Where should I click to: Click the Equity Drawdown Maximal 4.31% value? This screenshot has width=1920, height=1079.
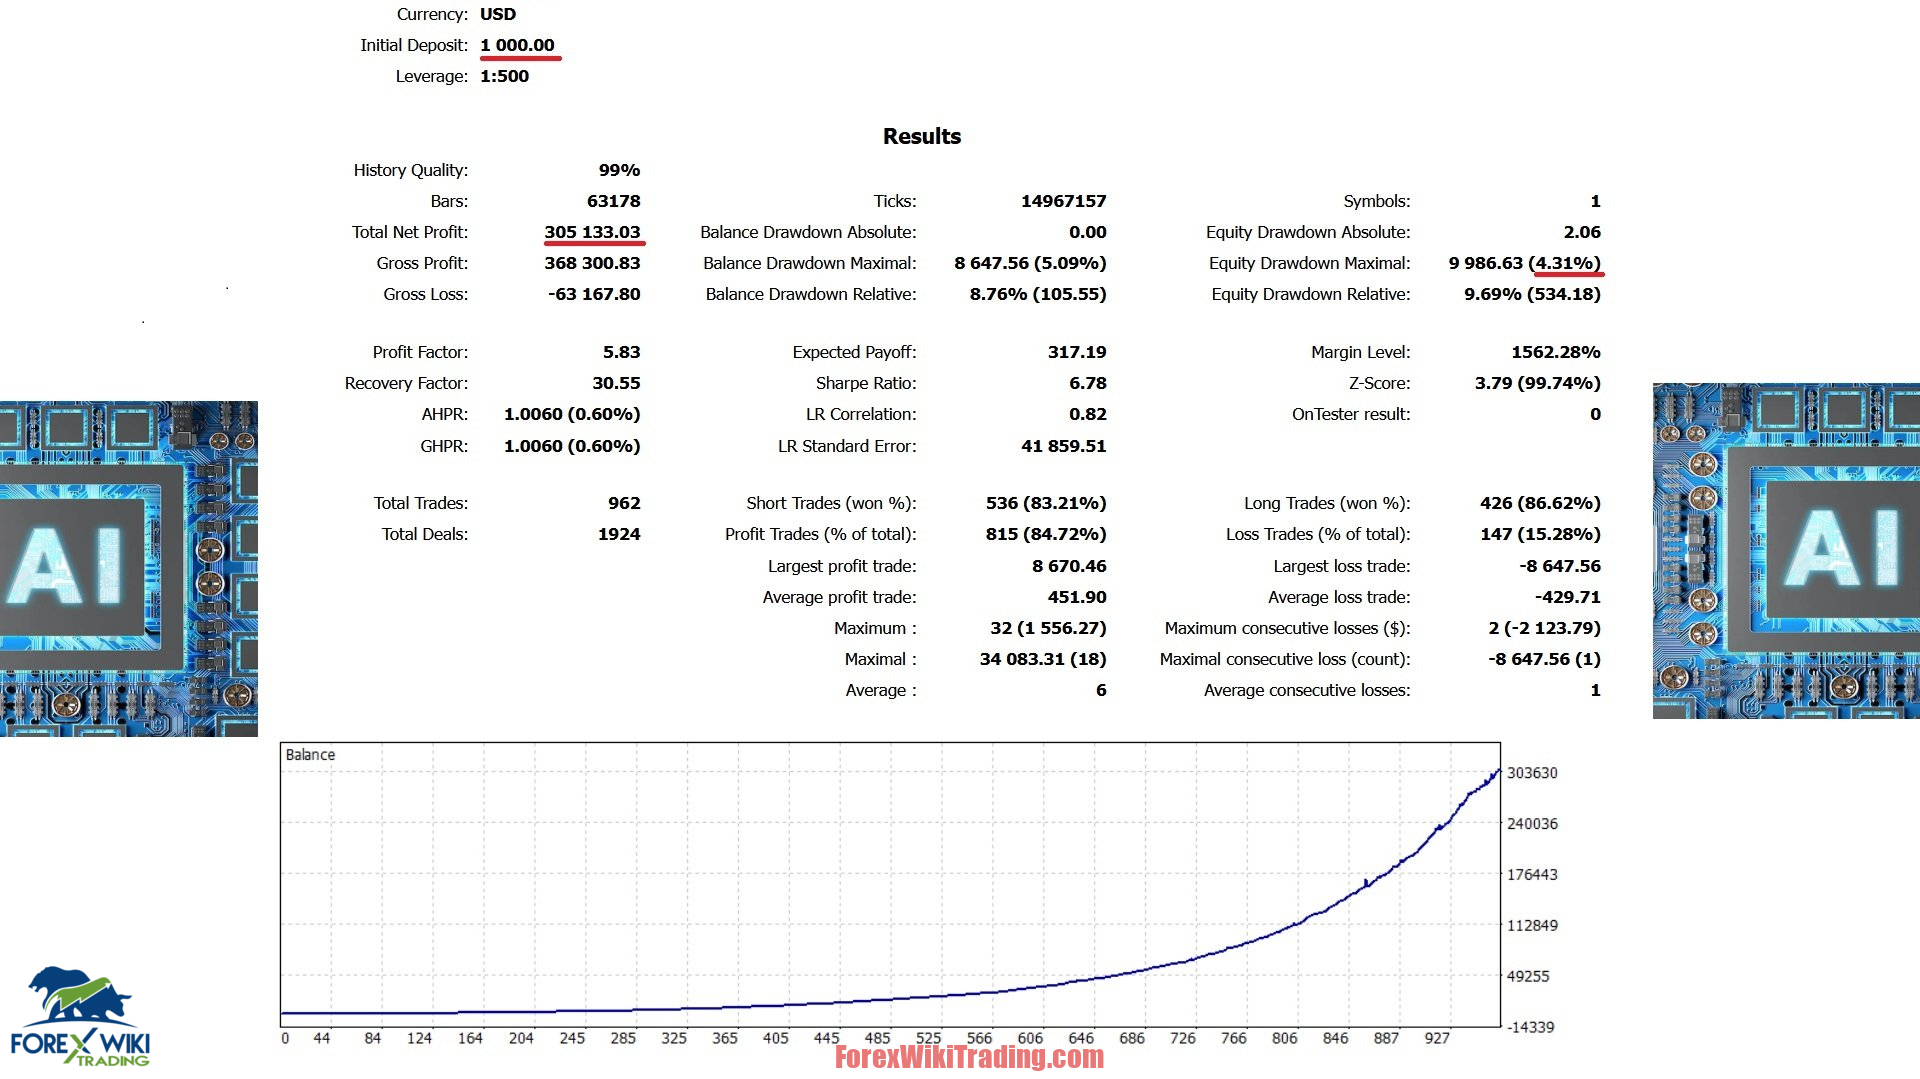(x=1566, y=263)
